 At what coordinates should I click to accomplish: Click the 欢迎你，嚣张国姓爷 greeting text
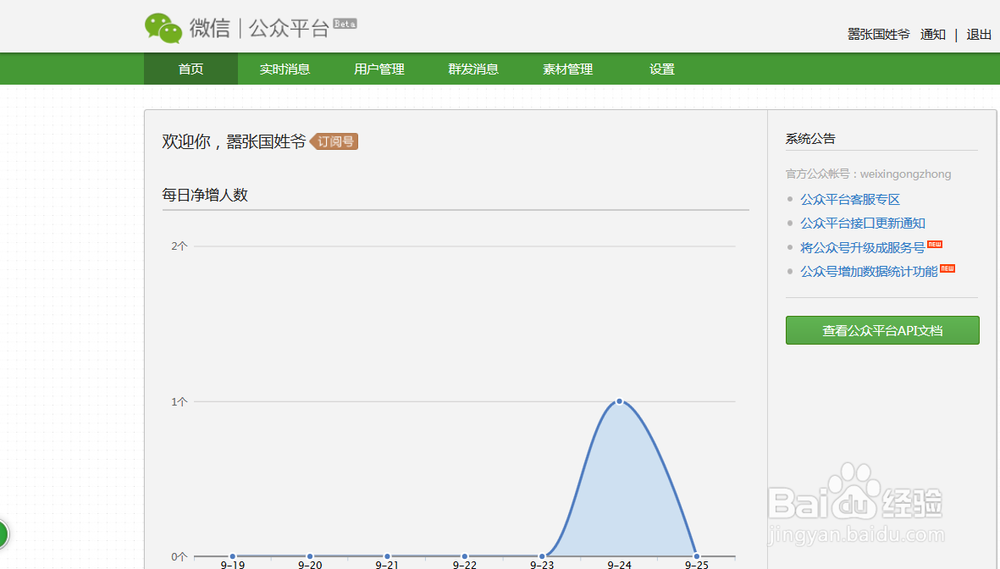[x=234, y=141]
